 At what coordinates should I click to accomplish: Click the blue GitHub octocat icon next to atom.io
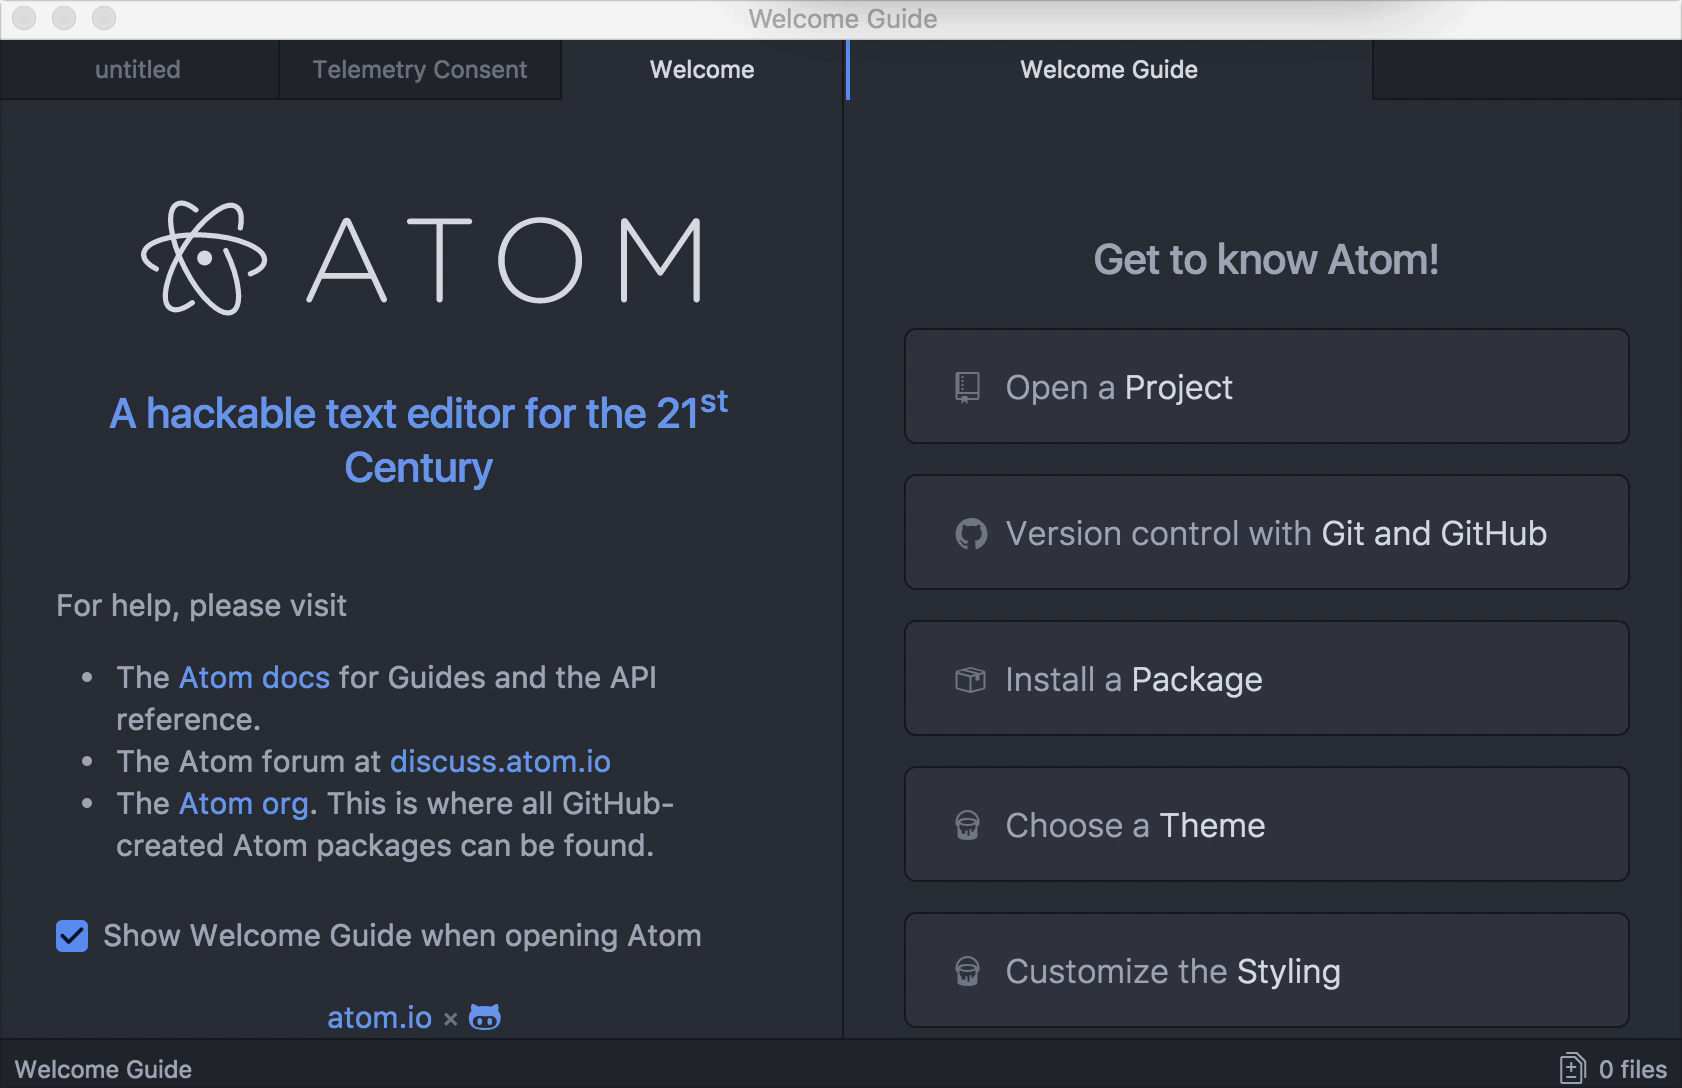pos(485,1017)
